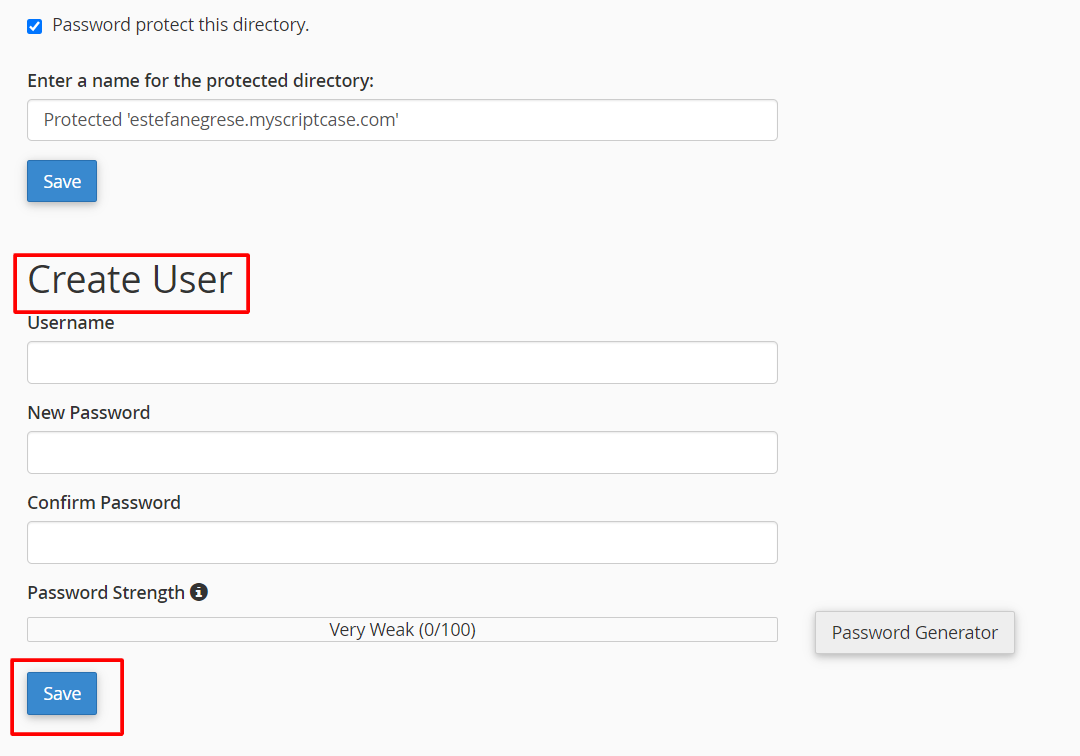Focus the New Password text box
Viewport: 1080px width, 756px height.
402,452
